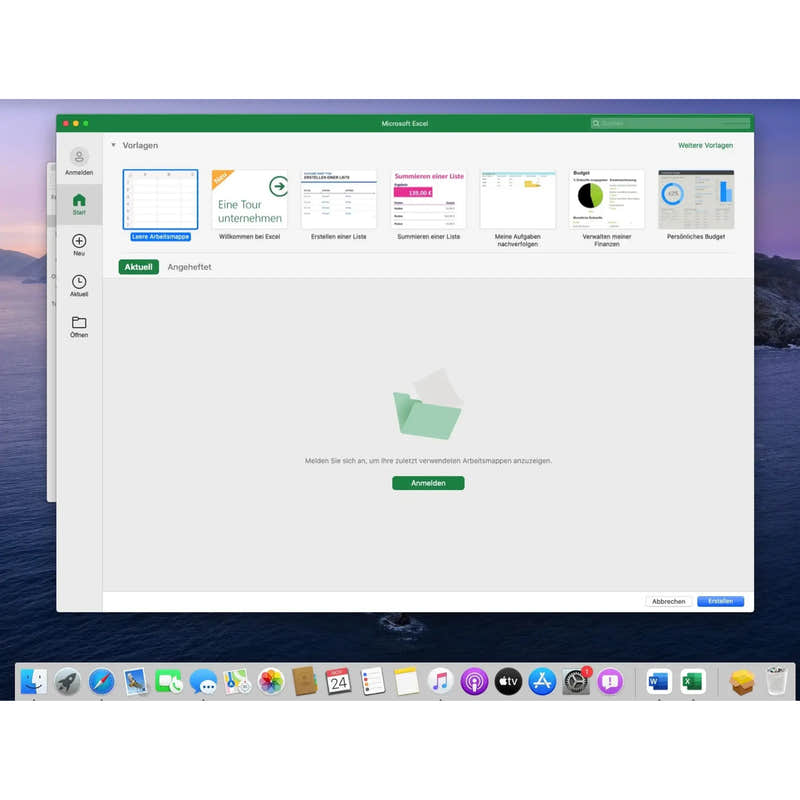
Task: Open Weitere Vorlagen
Action: point(706,145)
